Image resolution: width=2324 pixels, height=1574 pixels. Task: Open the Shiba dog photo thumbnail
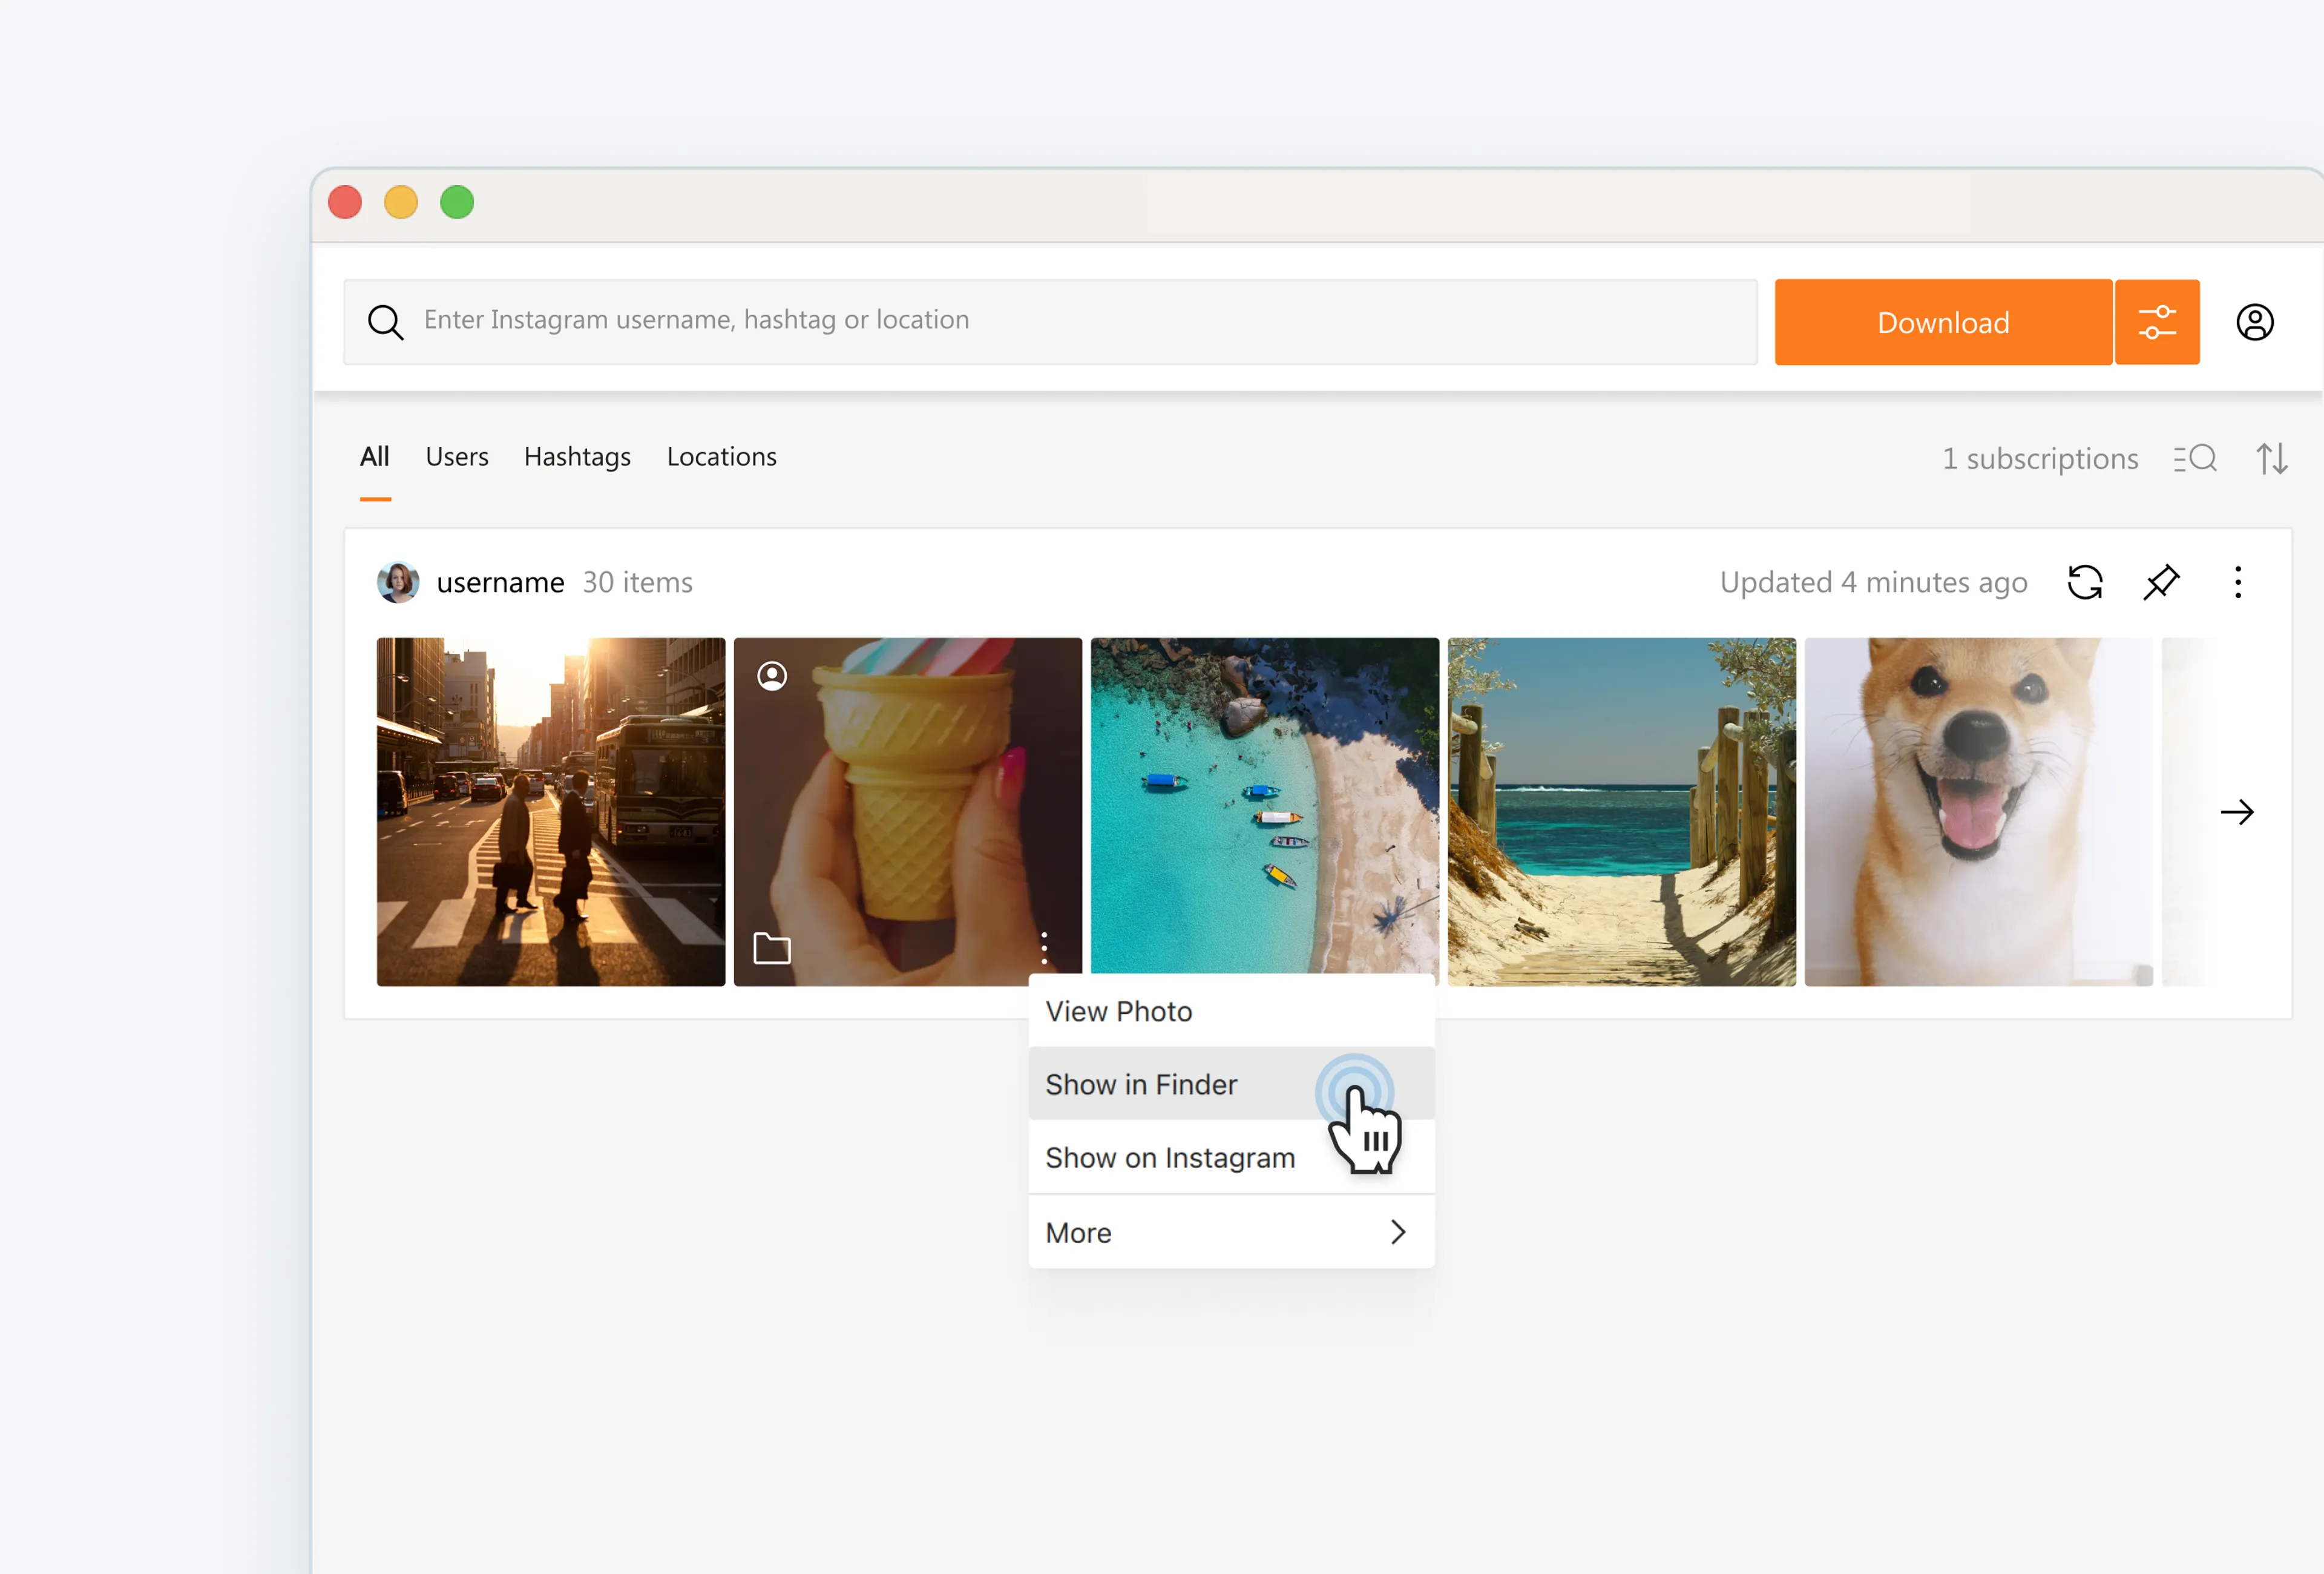pyautogui.click(x=1977, y=811)
